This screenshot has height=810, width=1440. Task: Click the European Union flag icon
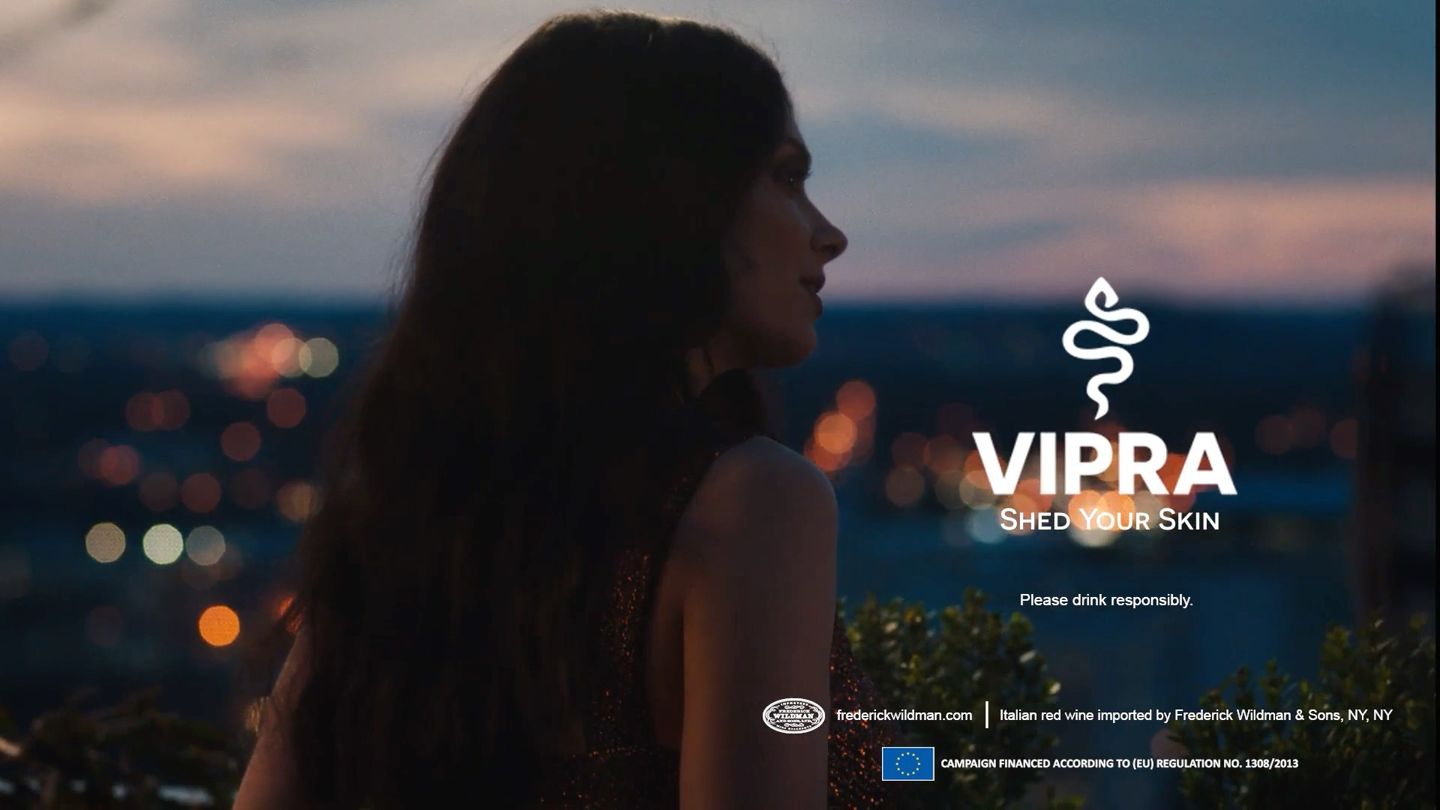[908, 764]
